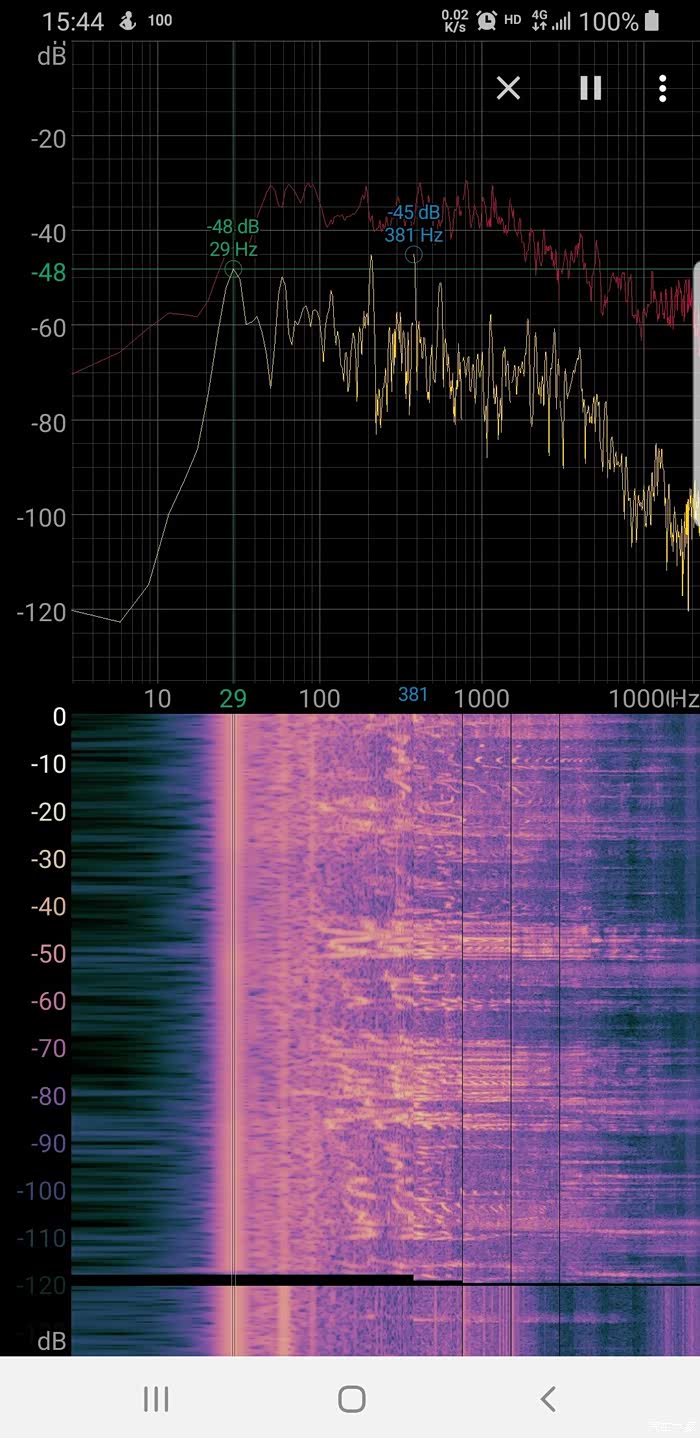
Task: Close the analyzer with the X icon
Action: click(508, 88)
